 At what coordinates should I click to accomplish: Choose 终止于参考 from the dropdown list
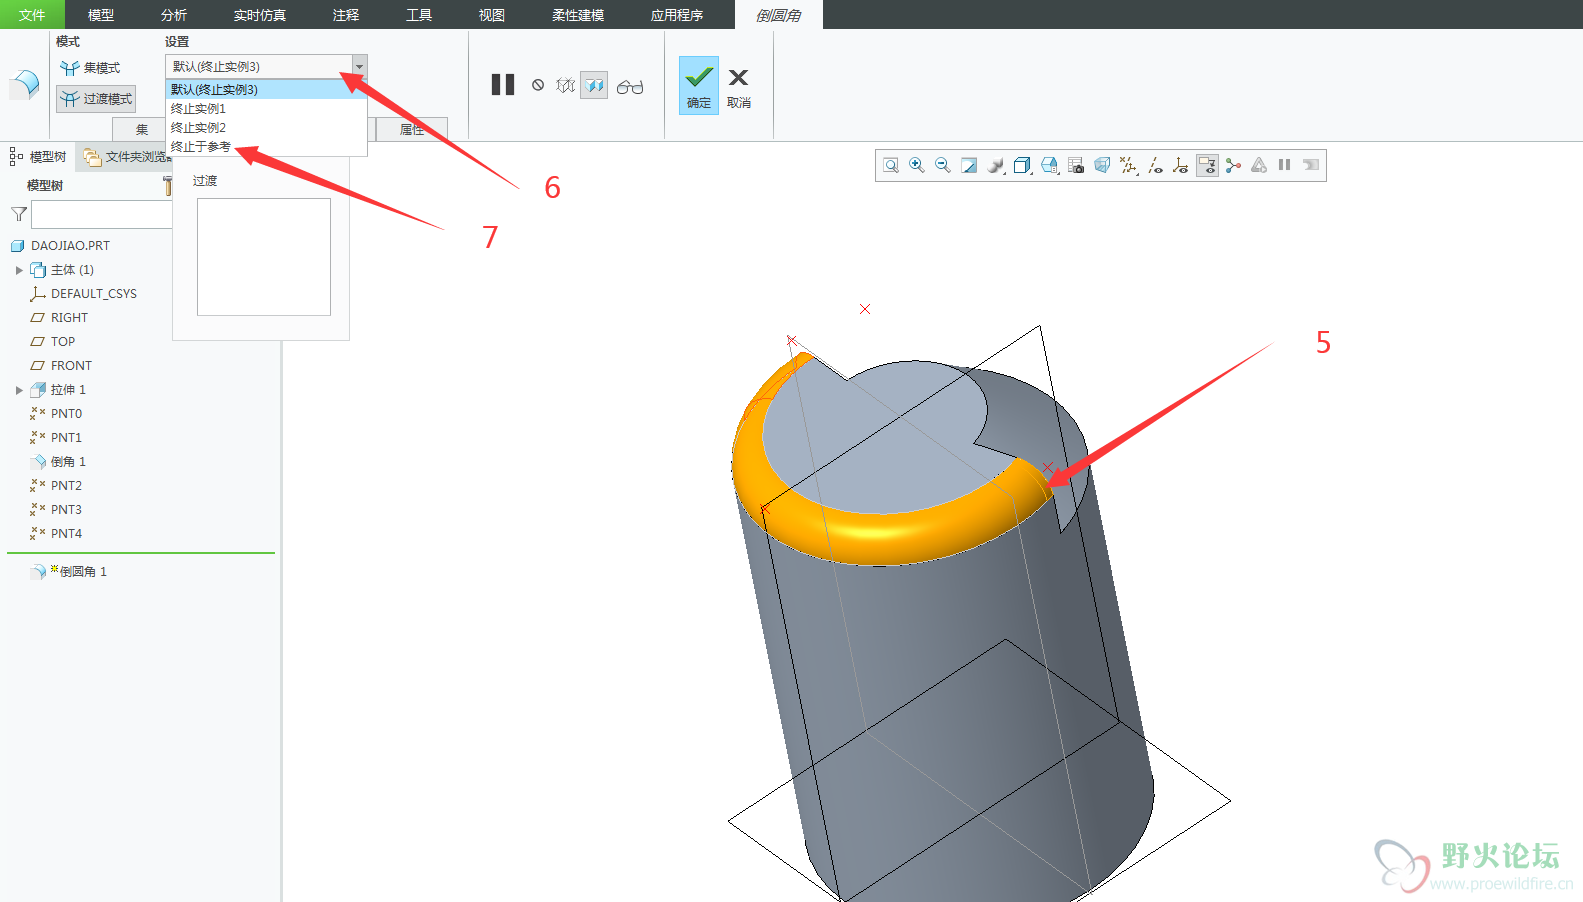tap(266, 146)
